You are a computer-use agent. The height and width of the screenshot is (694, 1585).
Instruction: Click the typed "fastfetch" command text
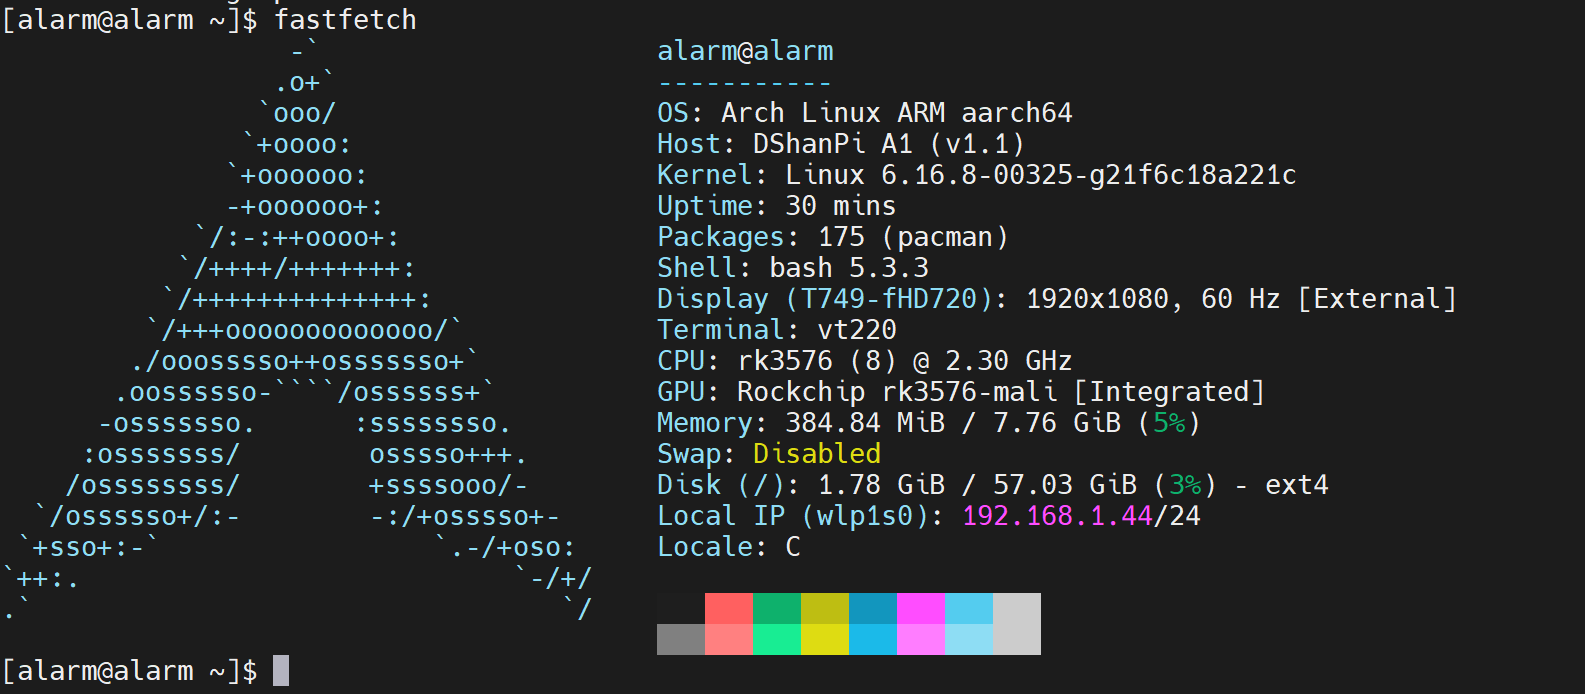pyautogui.click(x=345, y=20)
